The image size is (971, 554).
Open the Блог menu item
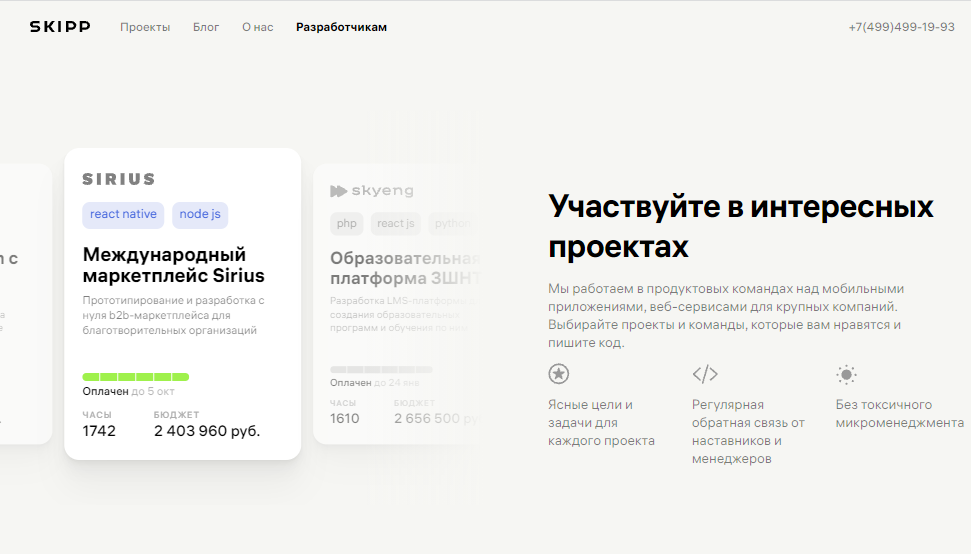tap(206, 27)
